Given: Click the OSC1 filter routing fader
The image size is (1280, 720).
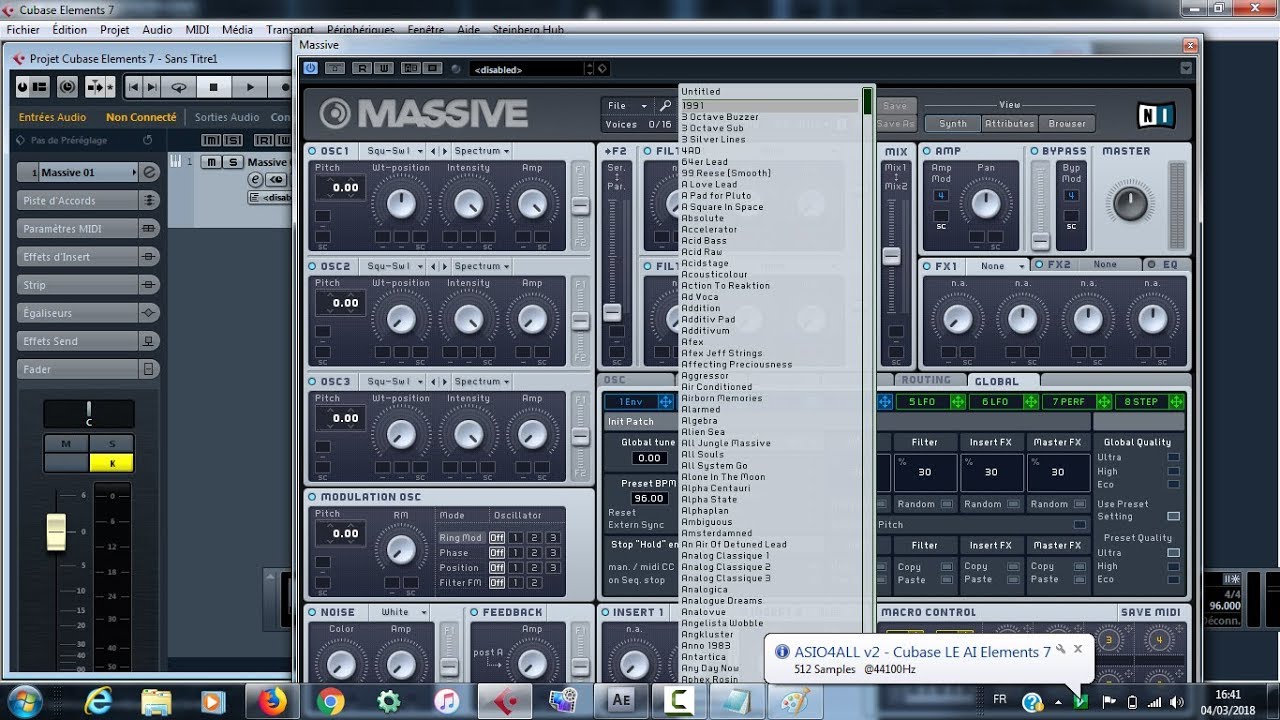Looking at the screenshot, I should click(580, 206).
